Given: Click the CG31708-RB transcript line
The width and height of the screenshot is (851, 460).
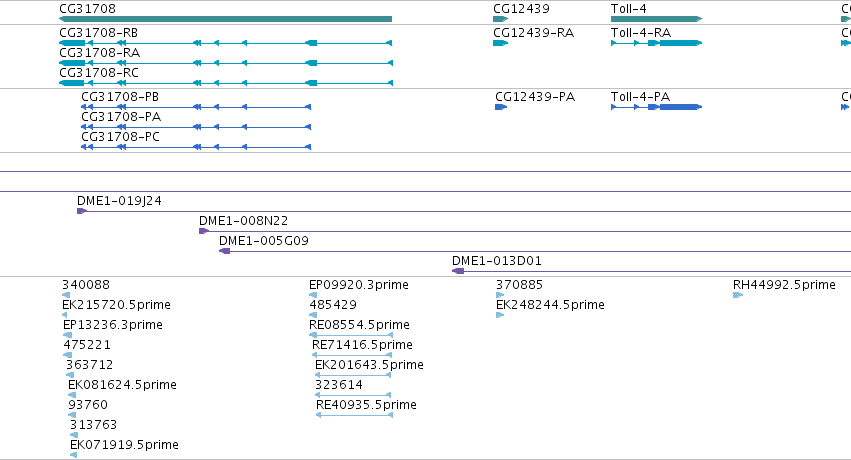Looking at the screenshot, I should [225, 43].
